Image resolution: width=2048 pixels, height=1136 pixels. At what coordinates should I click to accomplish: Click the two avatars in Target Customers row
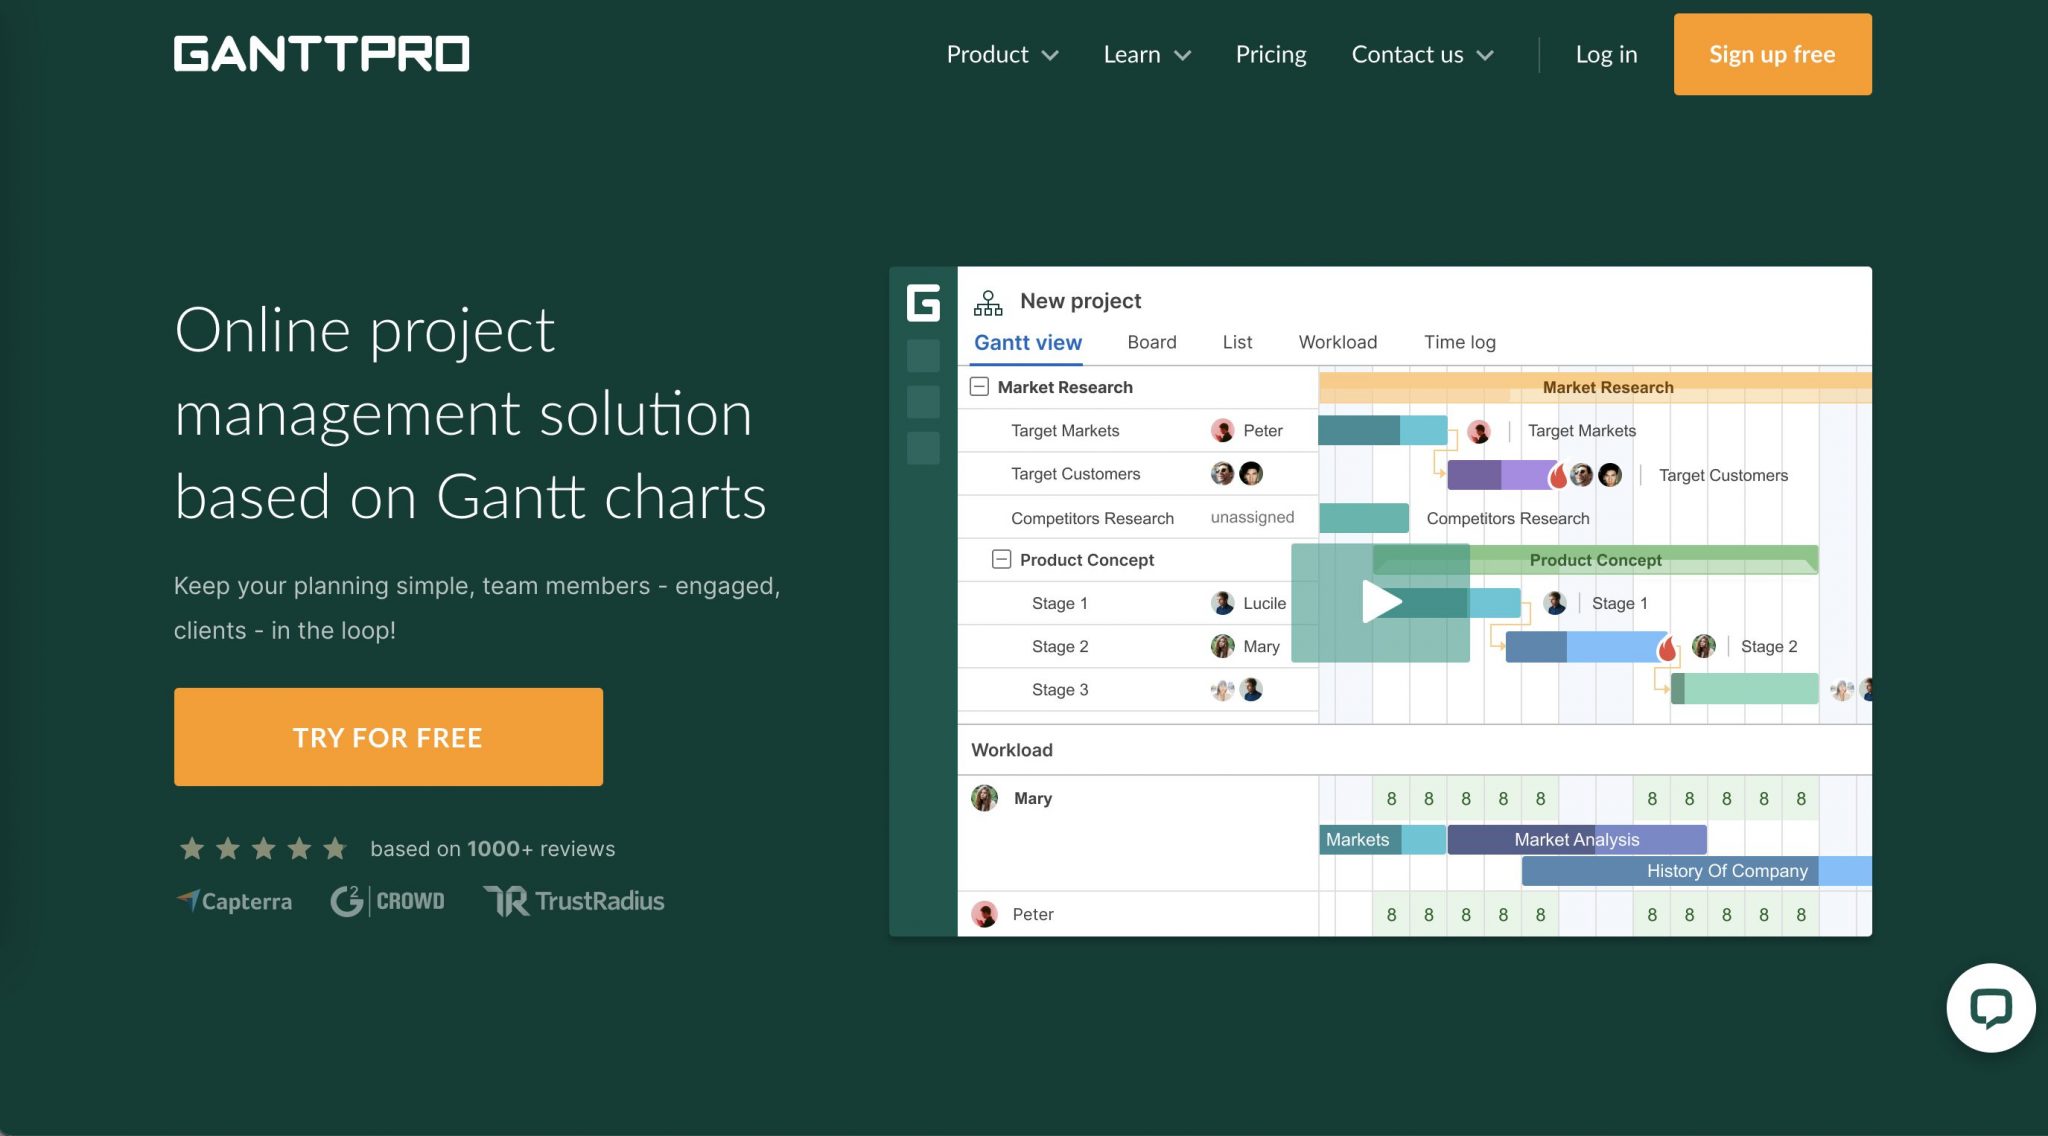(x=1237, y=474)
